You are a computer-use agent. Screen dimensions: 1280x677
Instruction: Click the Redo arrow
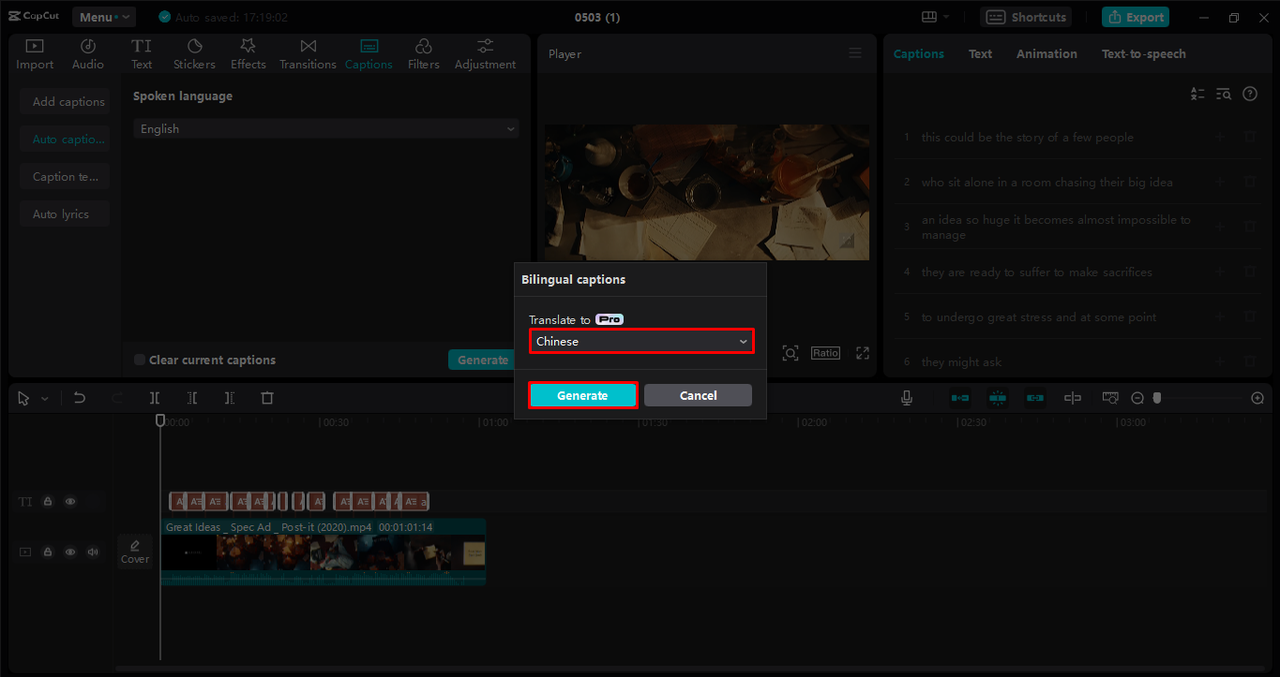coord(118,398)
